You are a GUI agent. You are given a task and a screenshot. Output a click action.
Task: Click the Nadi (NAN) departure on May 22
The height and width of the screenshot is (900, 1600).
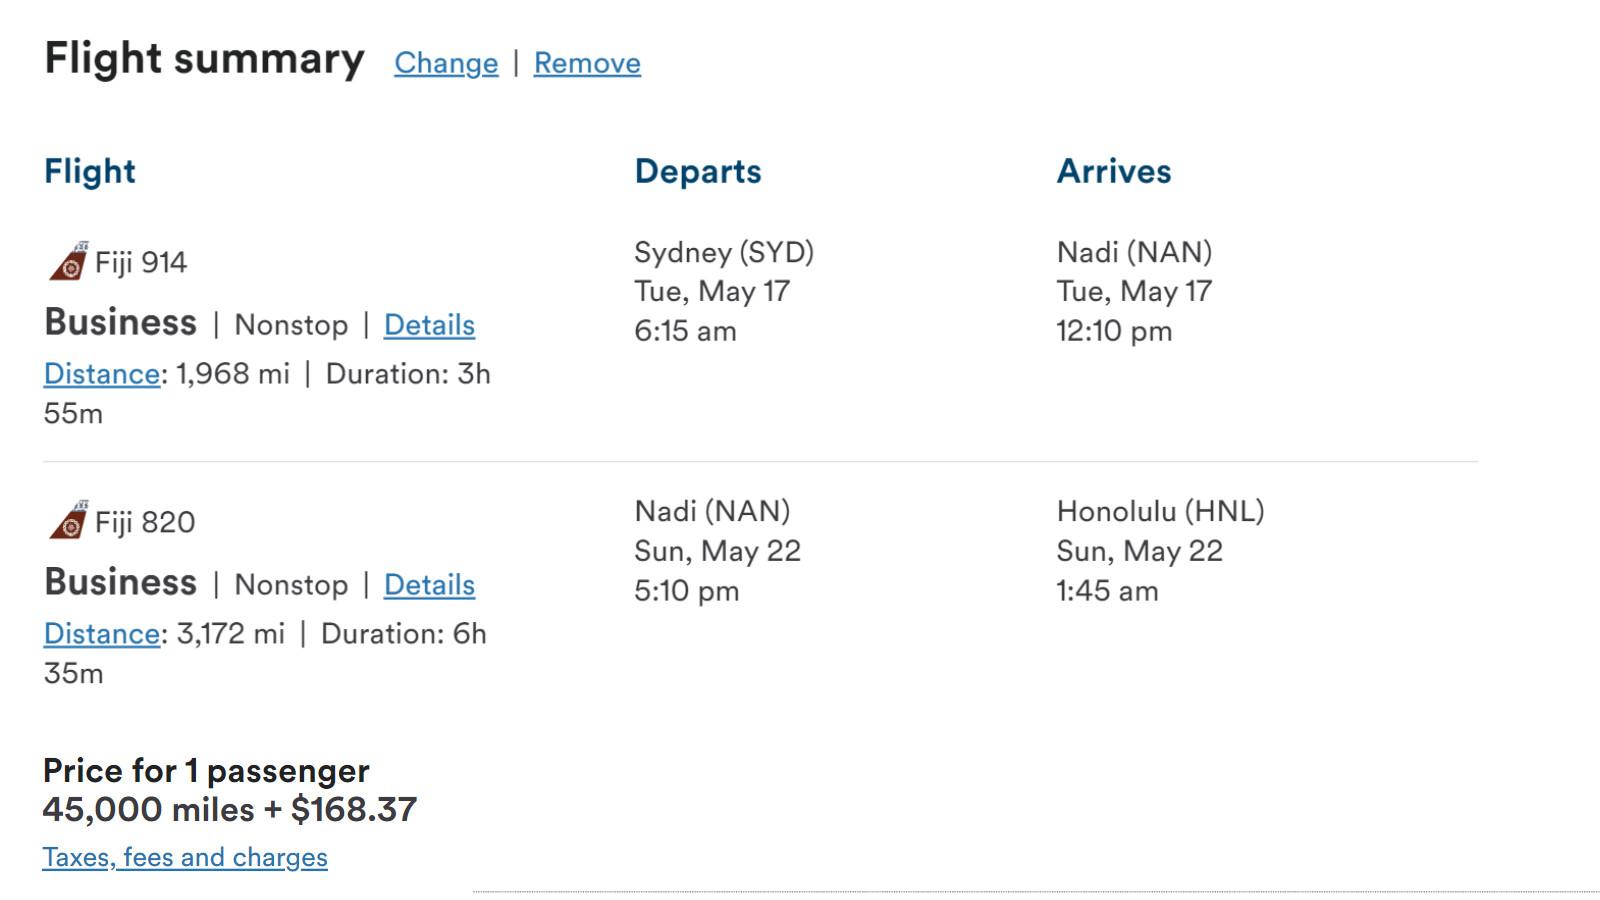712,511
